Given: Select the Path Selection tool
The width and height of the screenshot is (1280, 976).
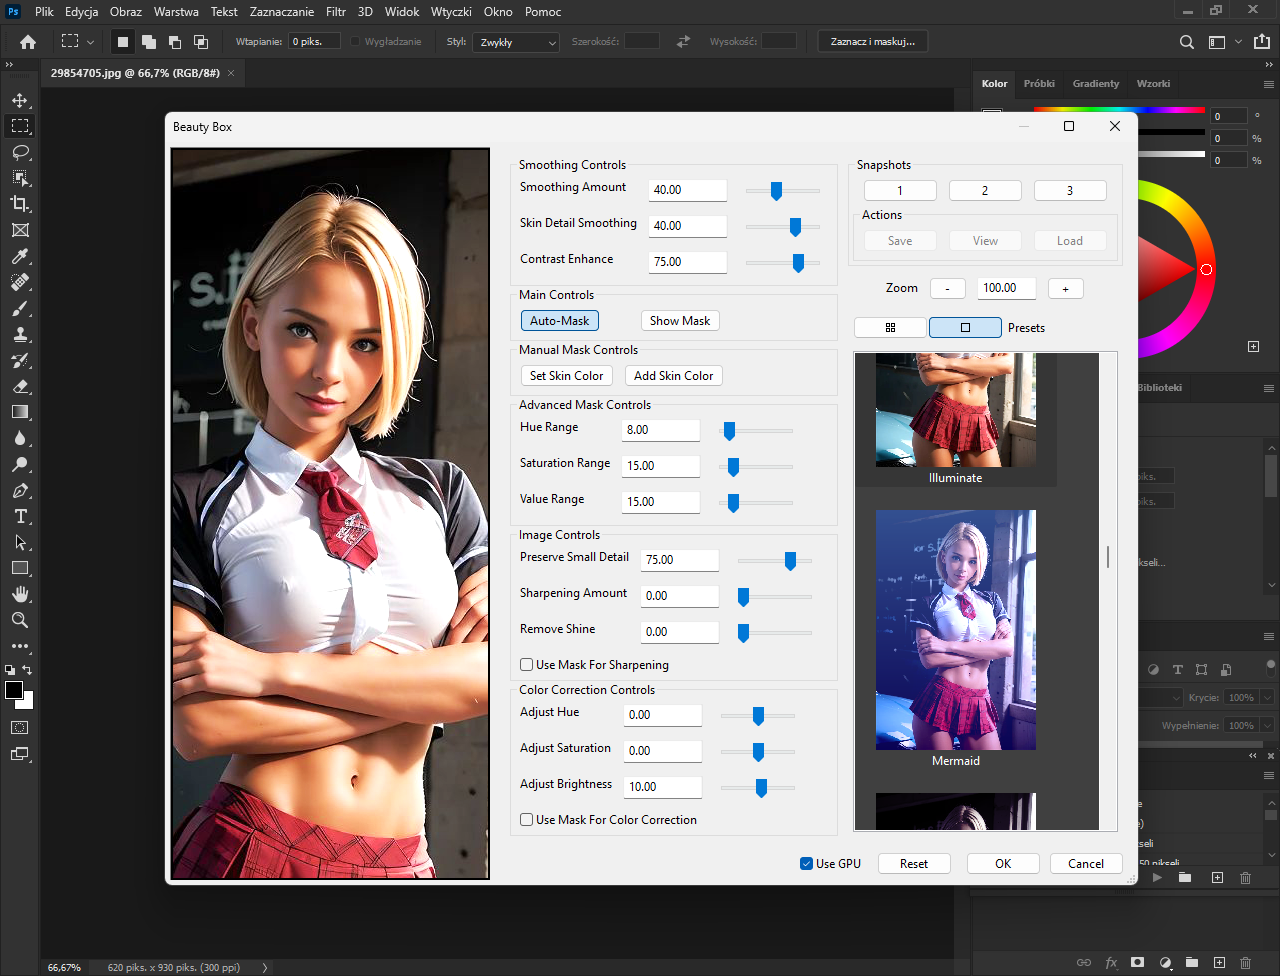Looking at the screenshot, I should coord(19,542).
